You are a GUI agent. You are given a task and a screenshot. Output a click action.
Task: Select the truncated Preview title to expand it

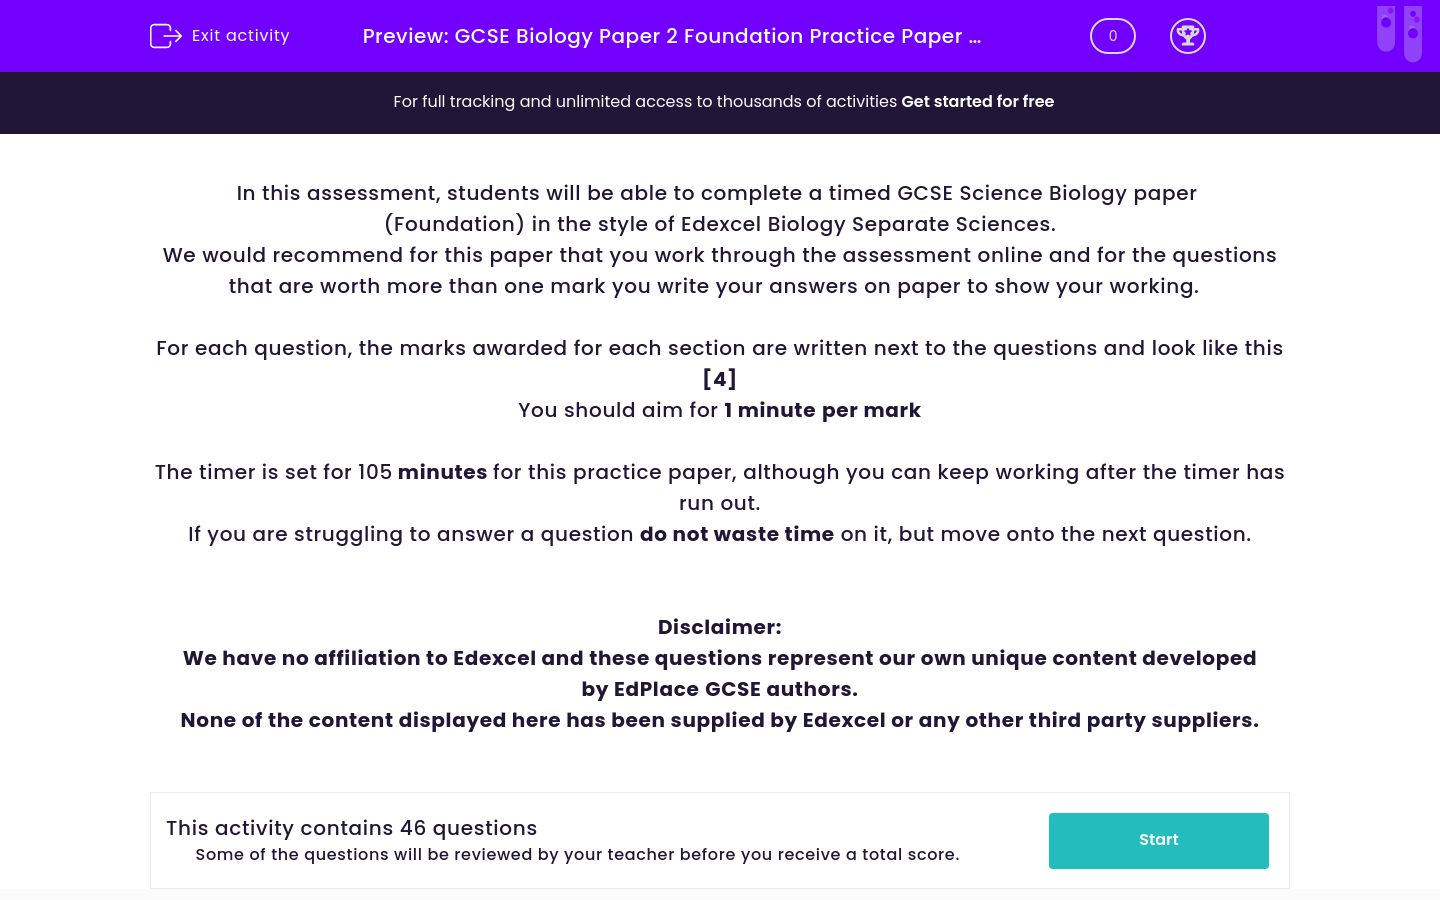[670, 36]
